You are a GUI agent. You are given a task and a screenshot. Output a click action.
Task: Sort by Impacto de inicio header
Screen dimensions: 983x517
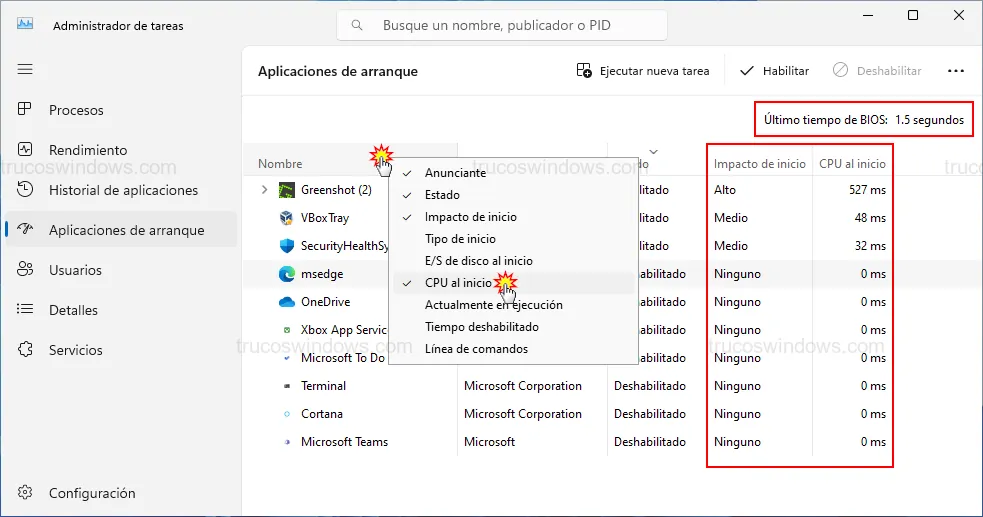point(759,164)
